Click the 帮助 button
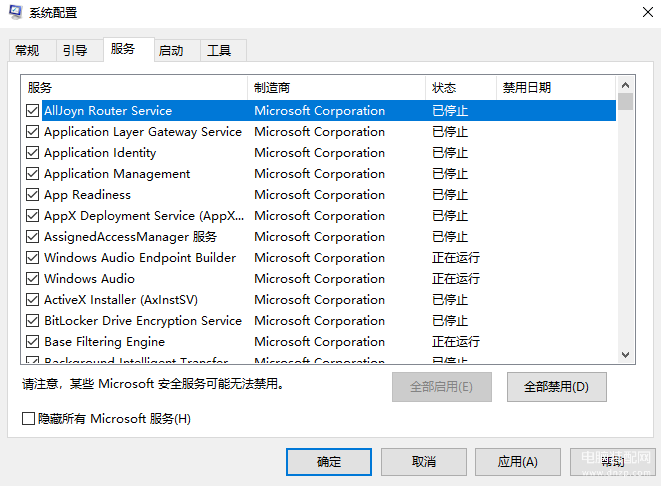 pyautogui.click(x=613, y=462)
